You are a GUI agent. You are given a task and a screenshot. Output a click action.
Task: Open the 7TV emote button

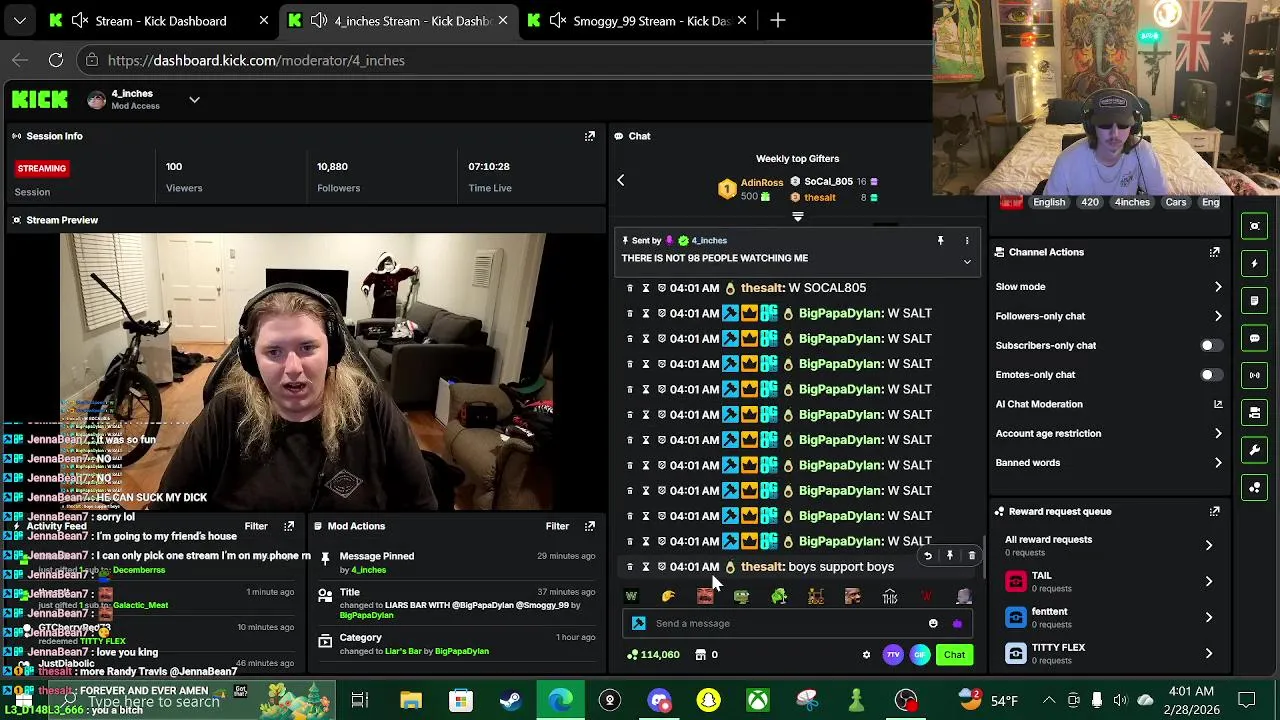(893, 655)
